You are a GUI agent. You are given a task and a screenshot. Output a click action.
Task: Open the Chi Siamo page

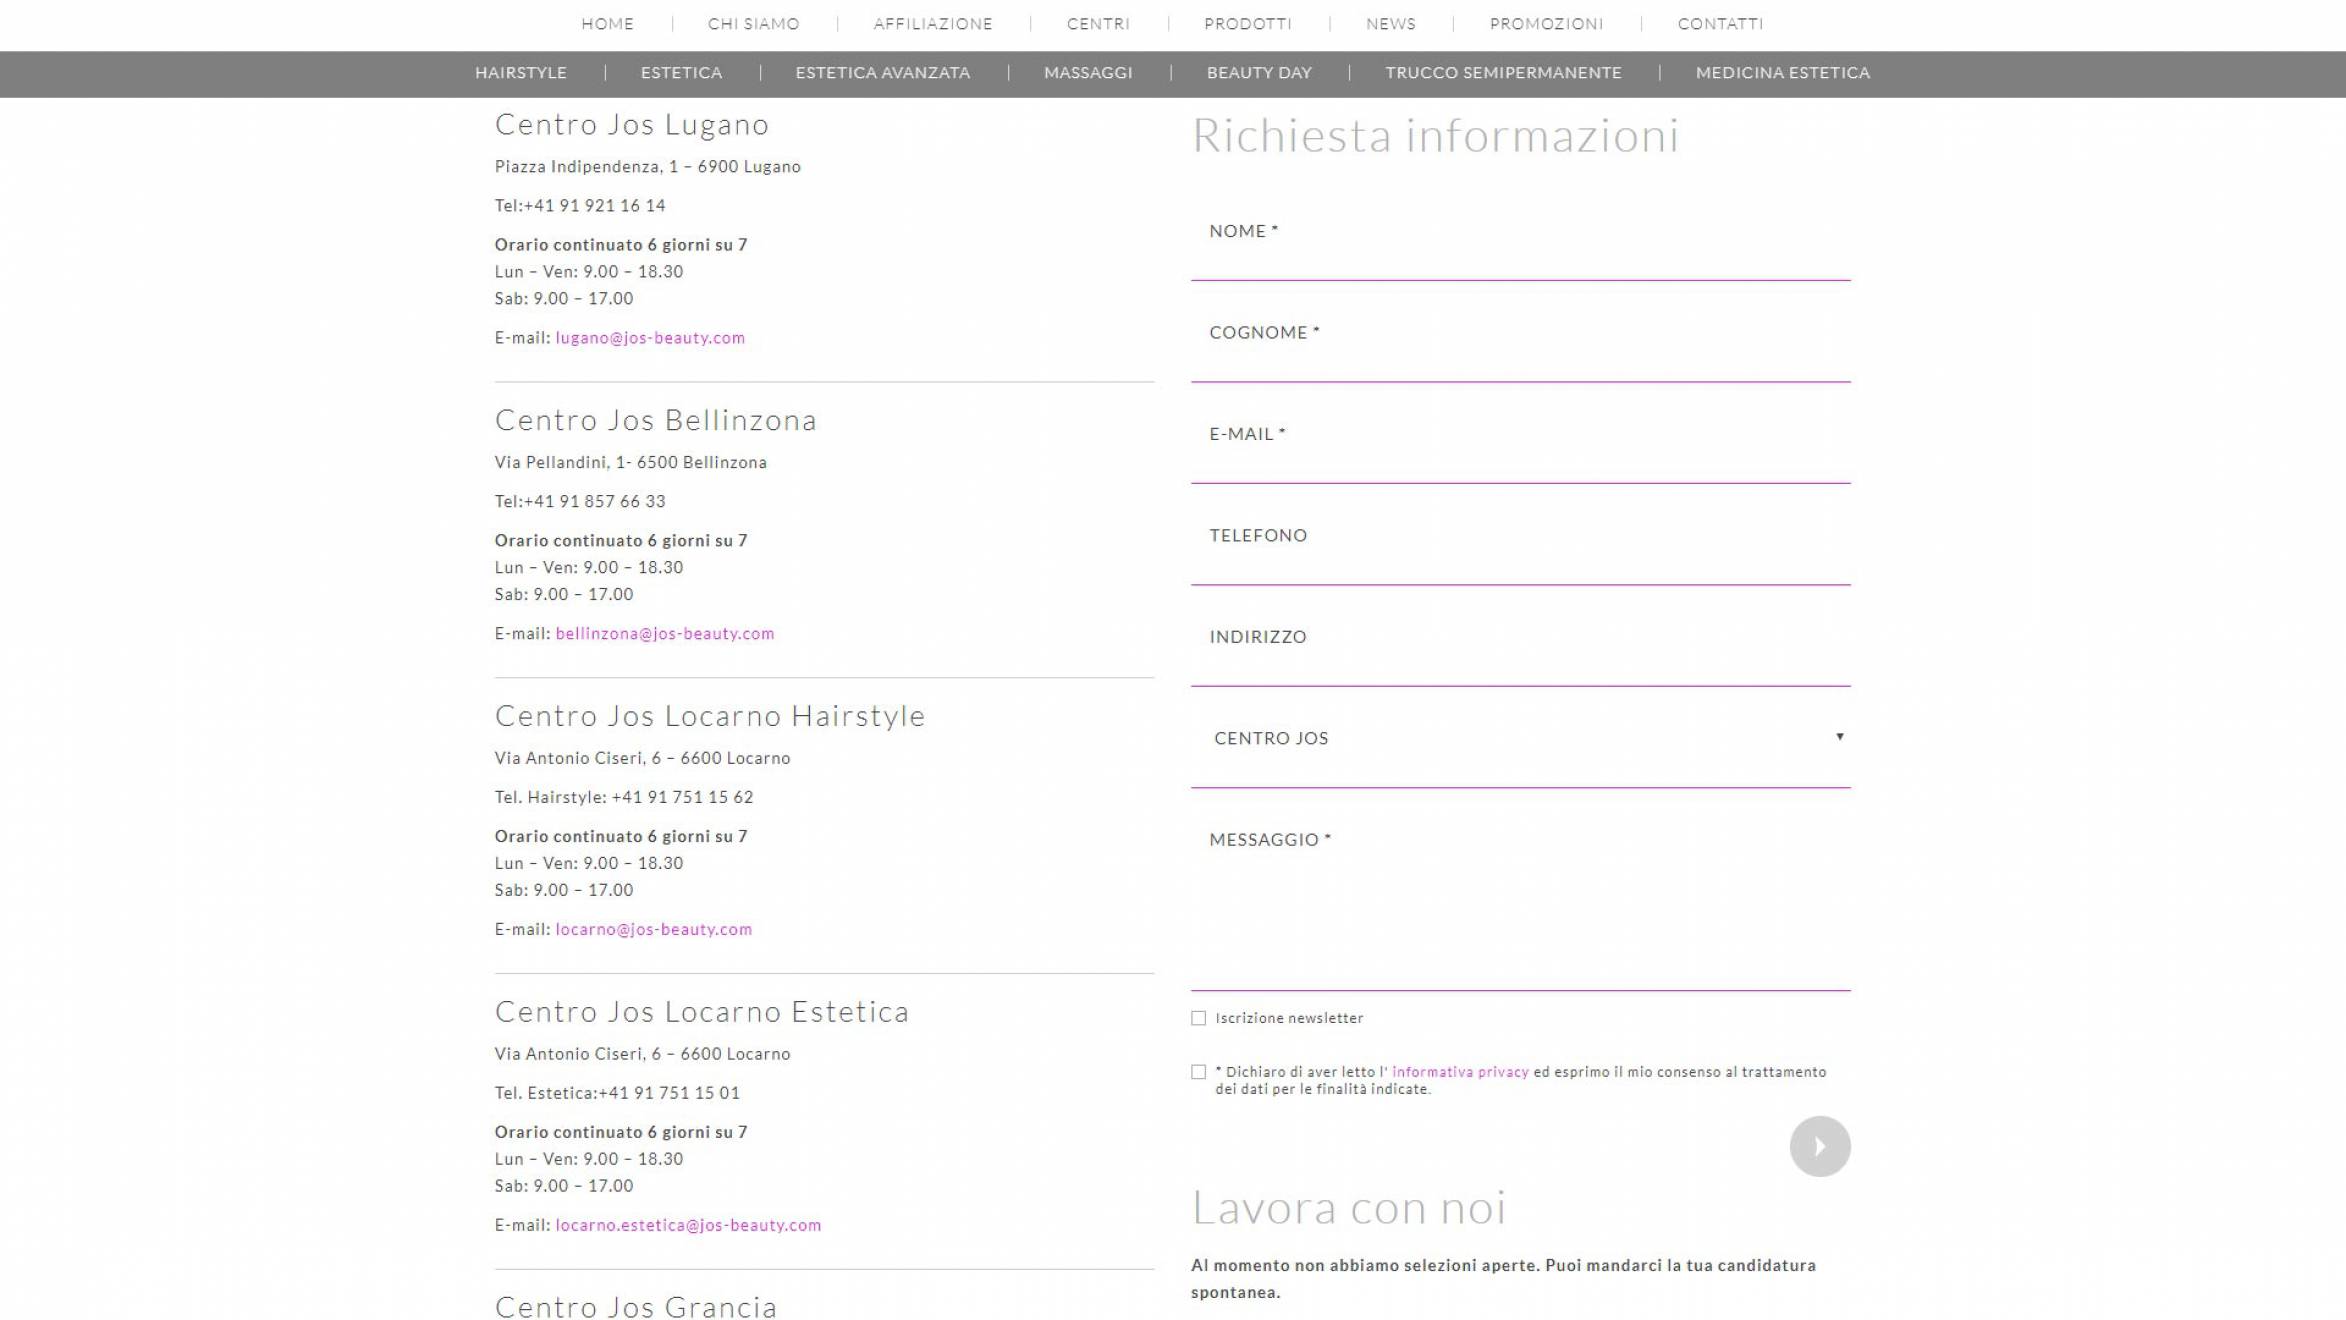click(x=754, y=24)
